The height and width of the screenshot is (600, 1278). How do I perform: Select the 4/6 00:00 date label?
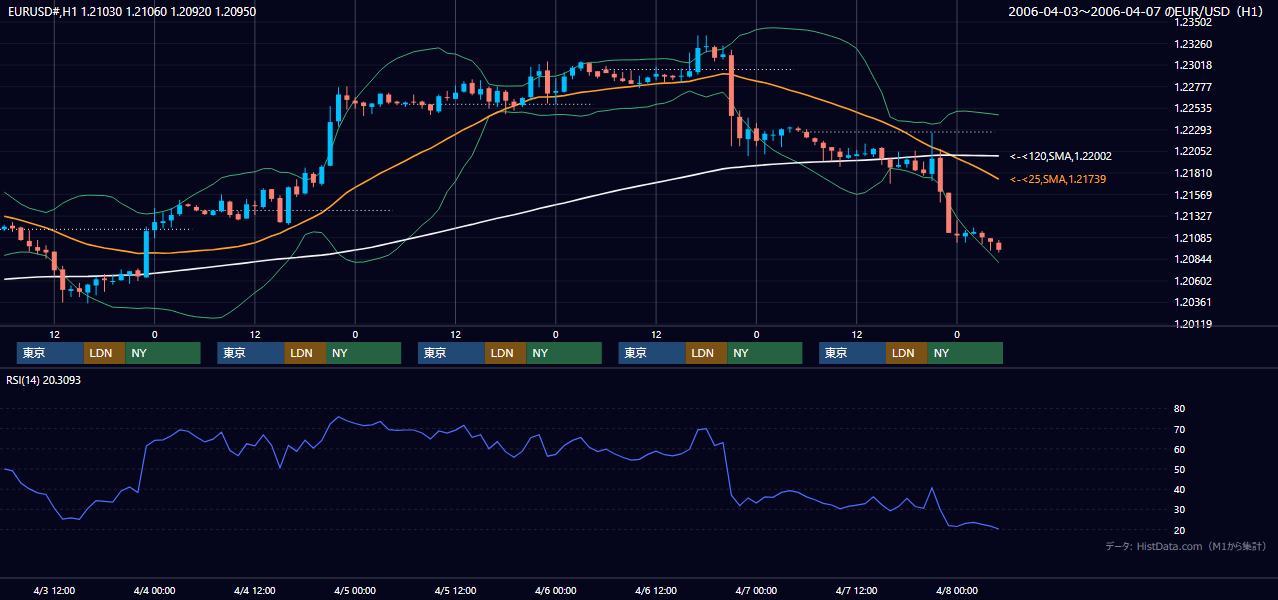coord(556,590)
